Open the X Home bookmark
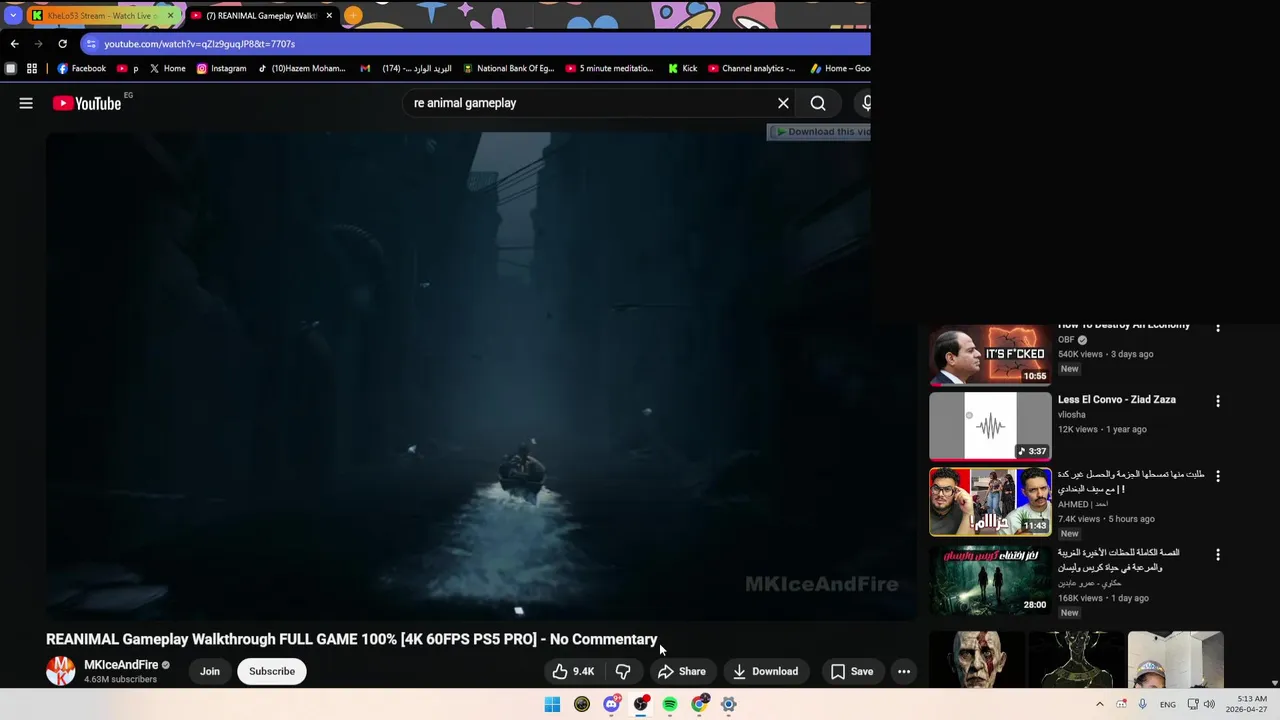The image size is (1280, 720). 168,69
